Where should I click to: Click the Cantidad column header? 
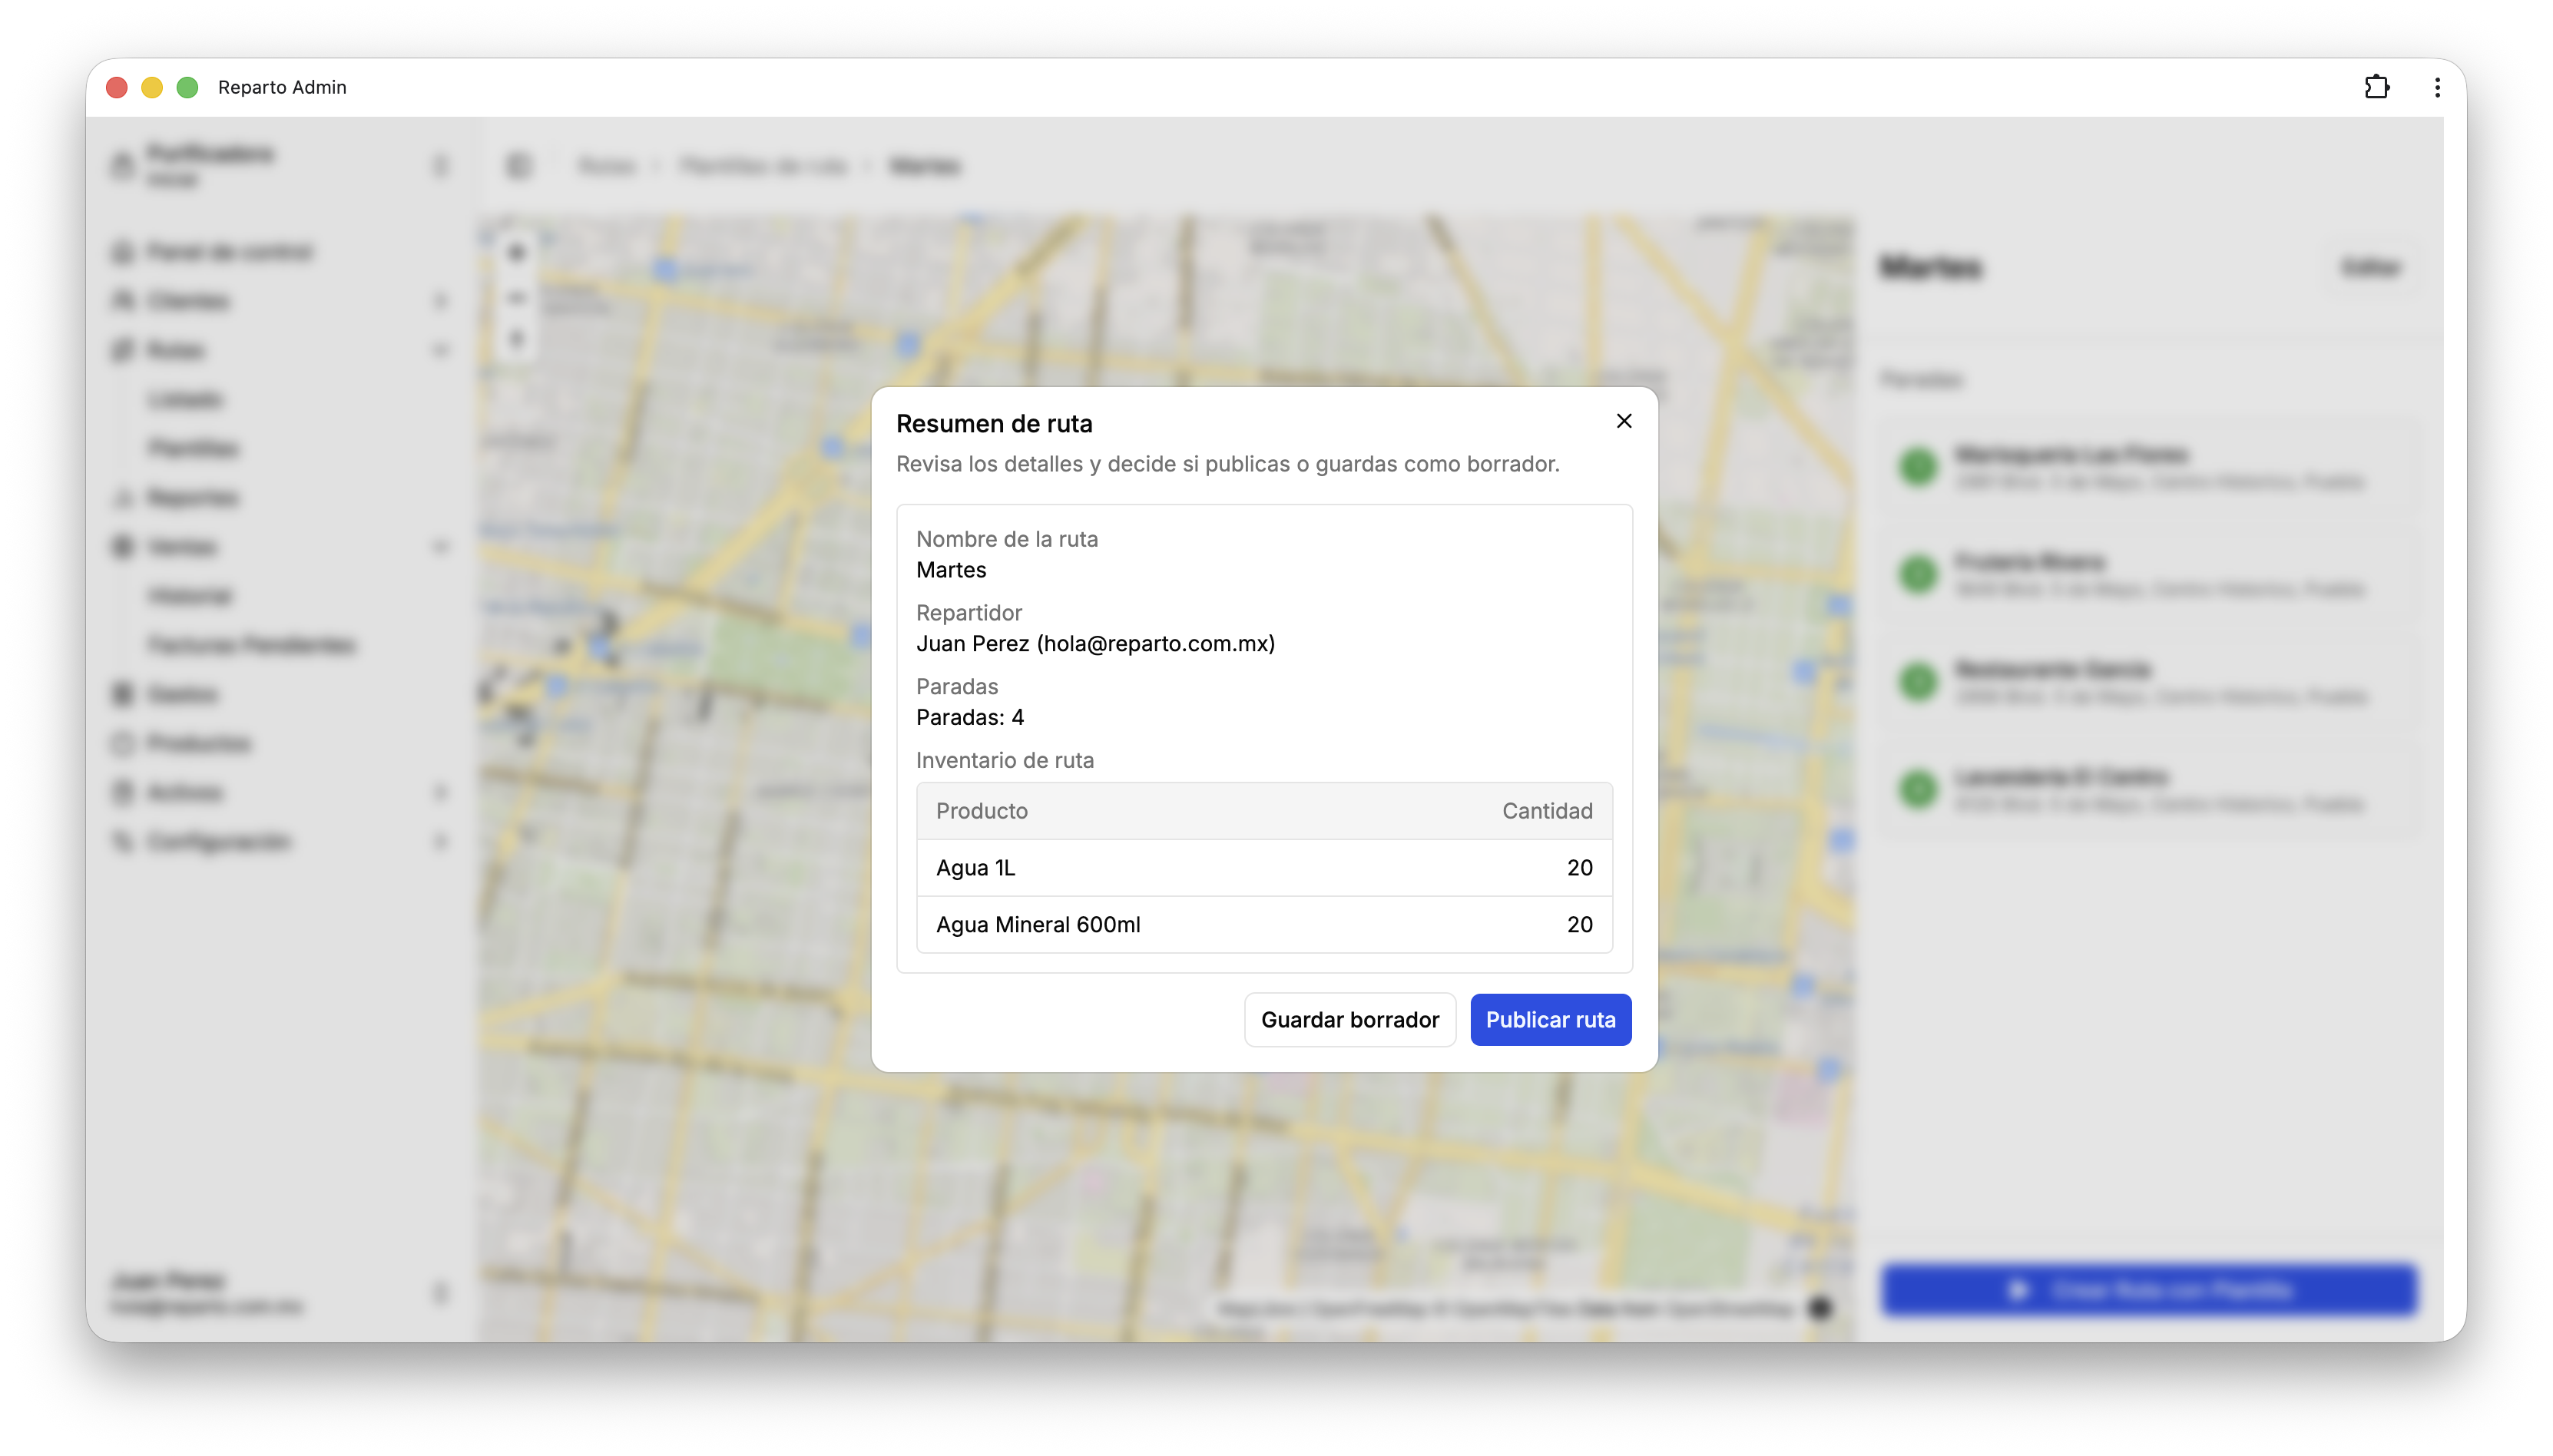[1547, 810]
